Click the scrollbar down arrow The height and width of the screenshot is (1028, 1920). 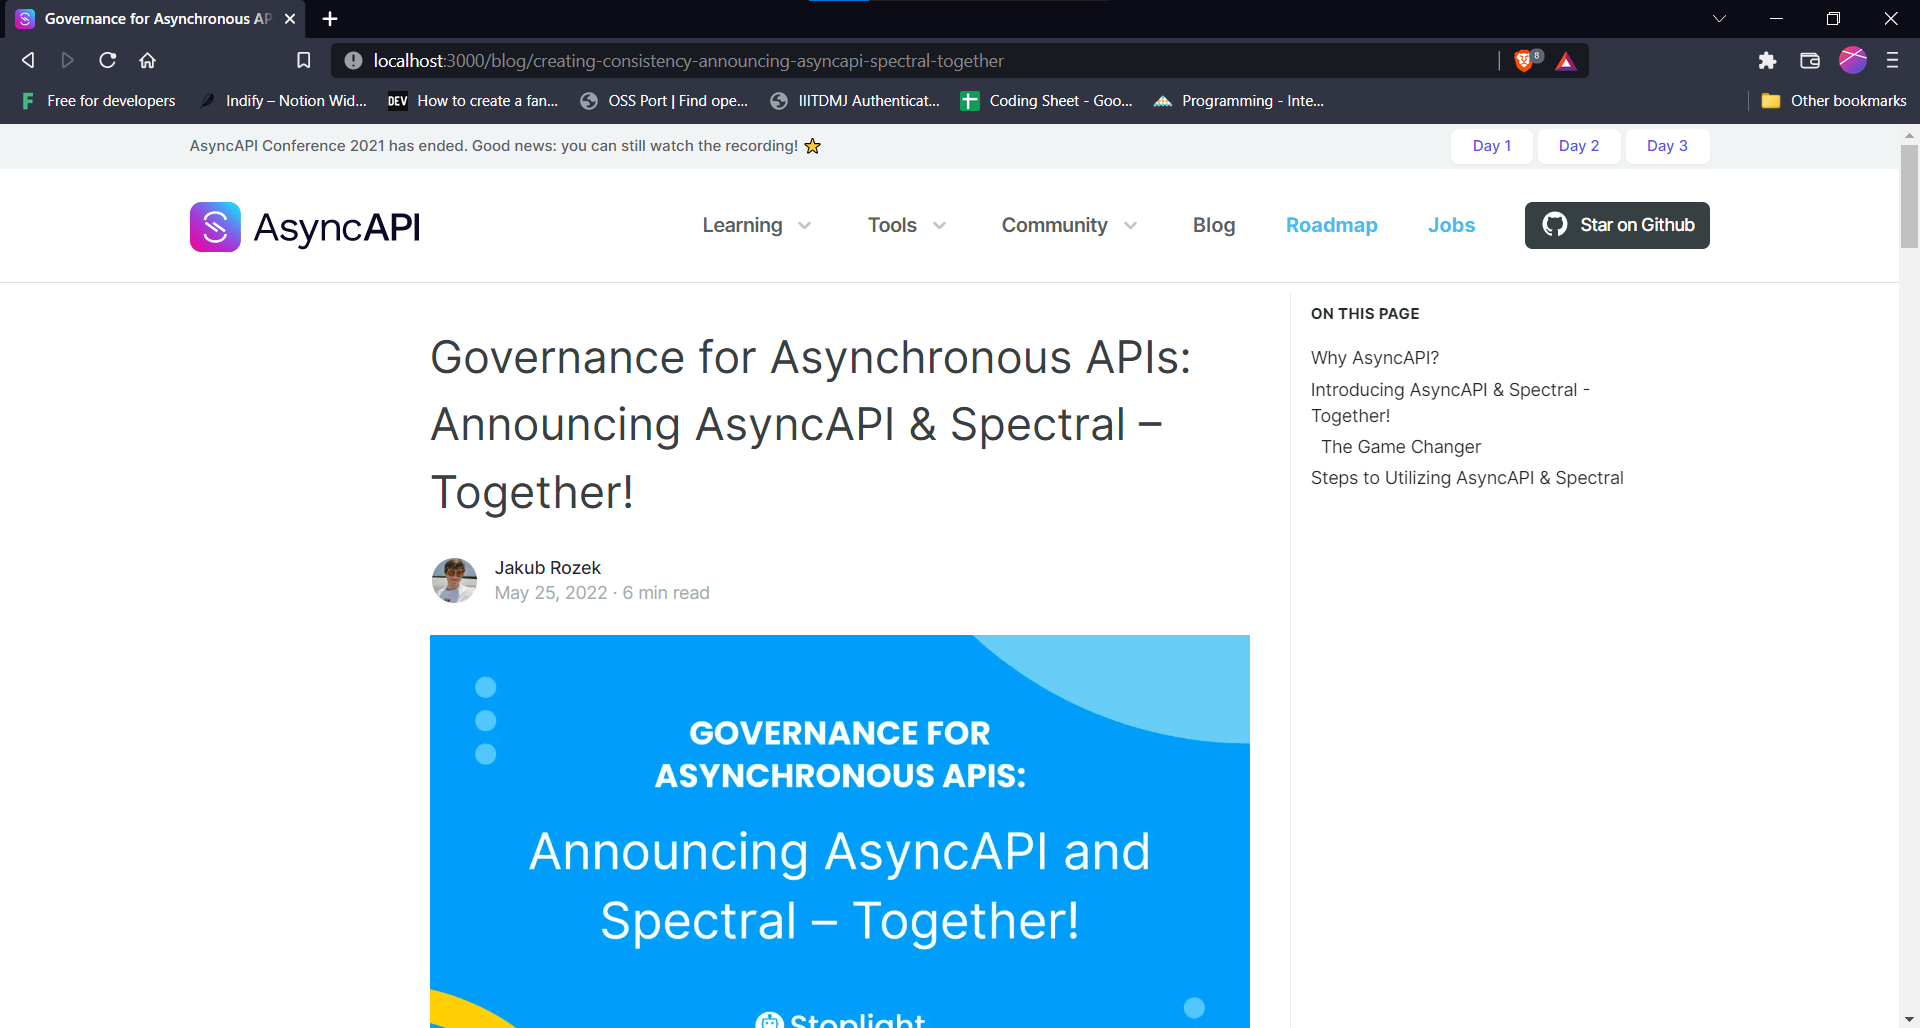pyautogui.click(x=1909, y=1019)
